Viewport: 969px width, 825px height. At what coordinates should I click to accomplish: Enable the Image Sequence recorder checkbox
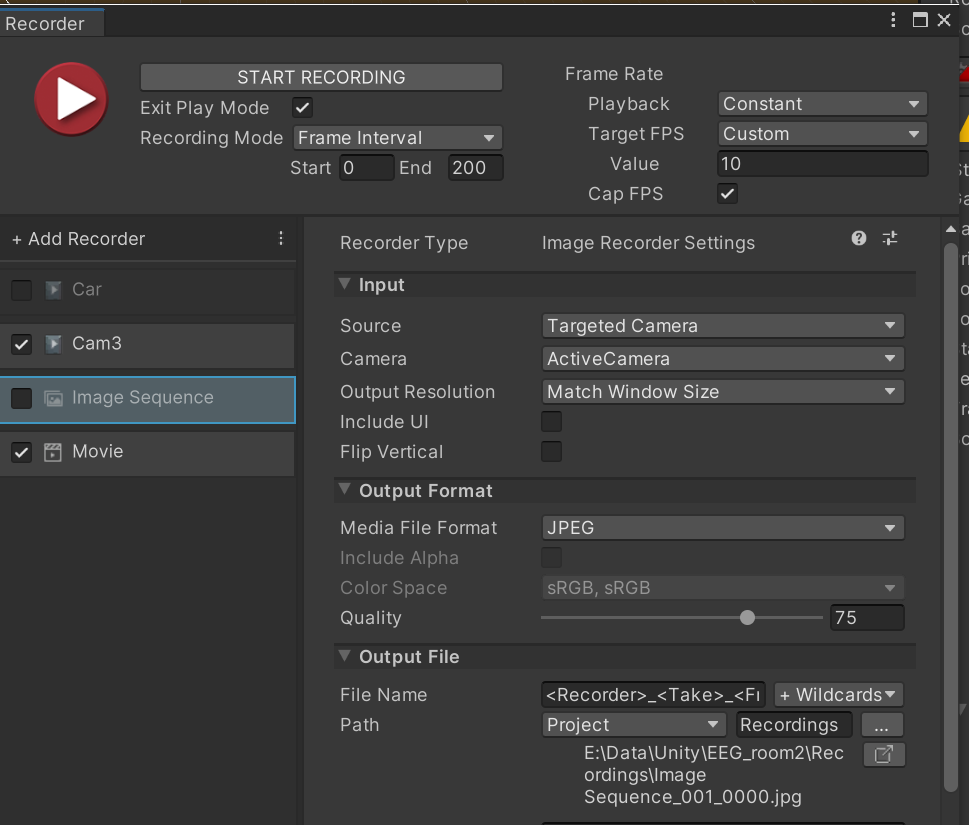tap(22, 398)
